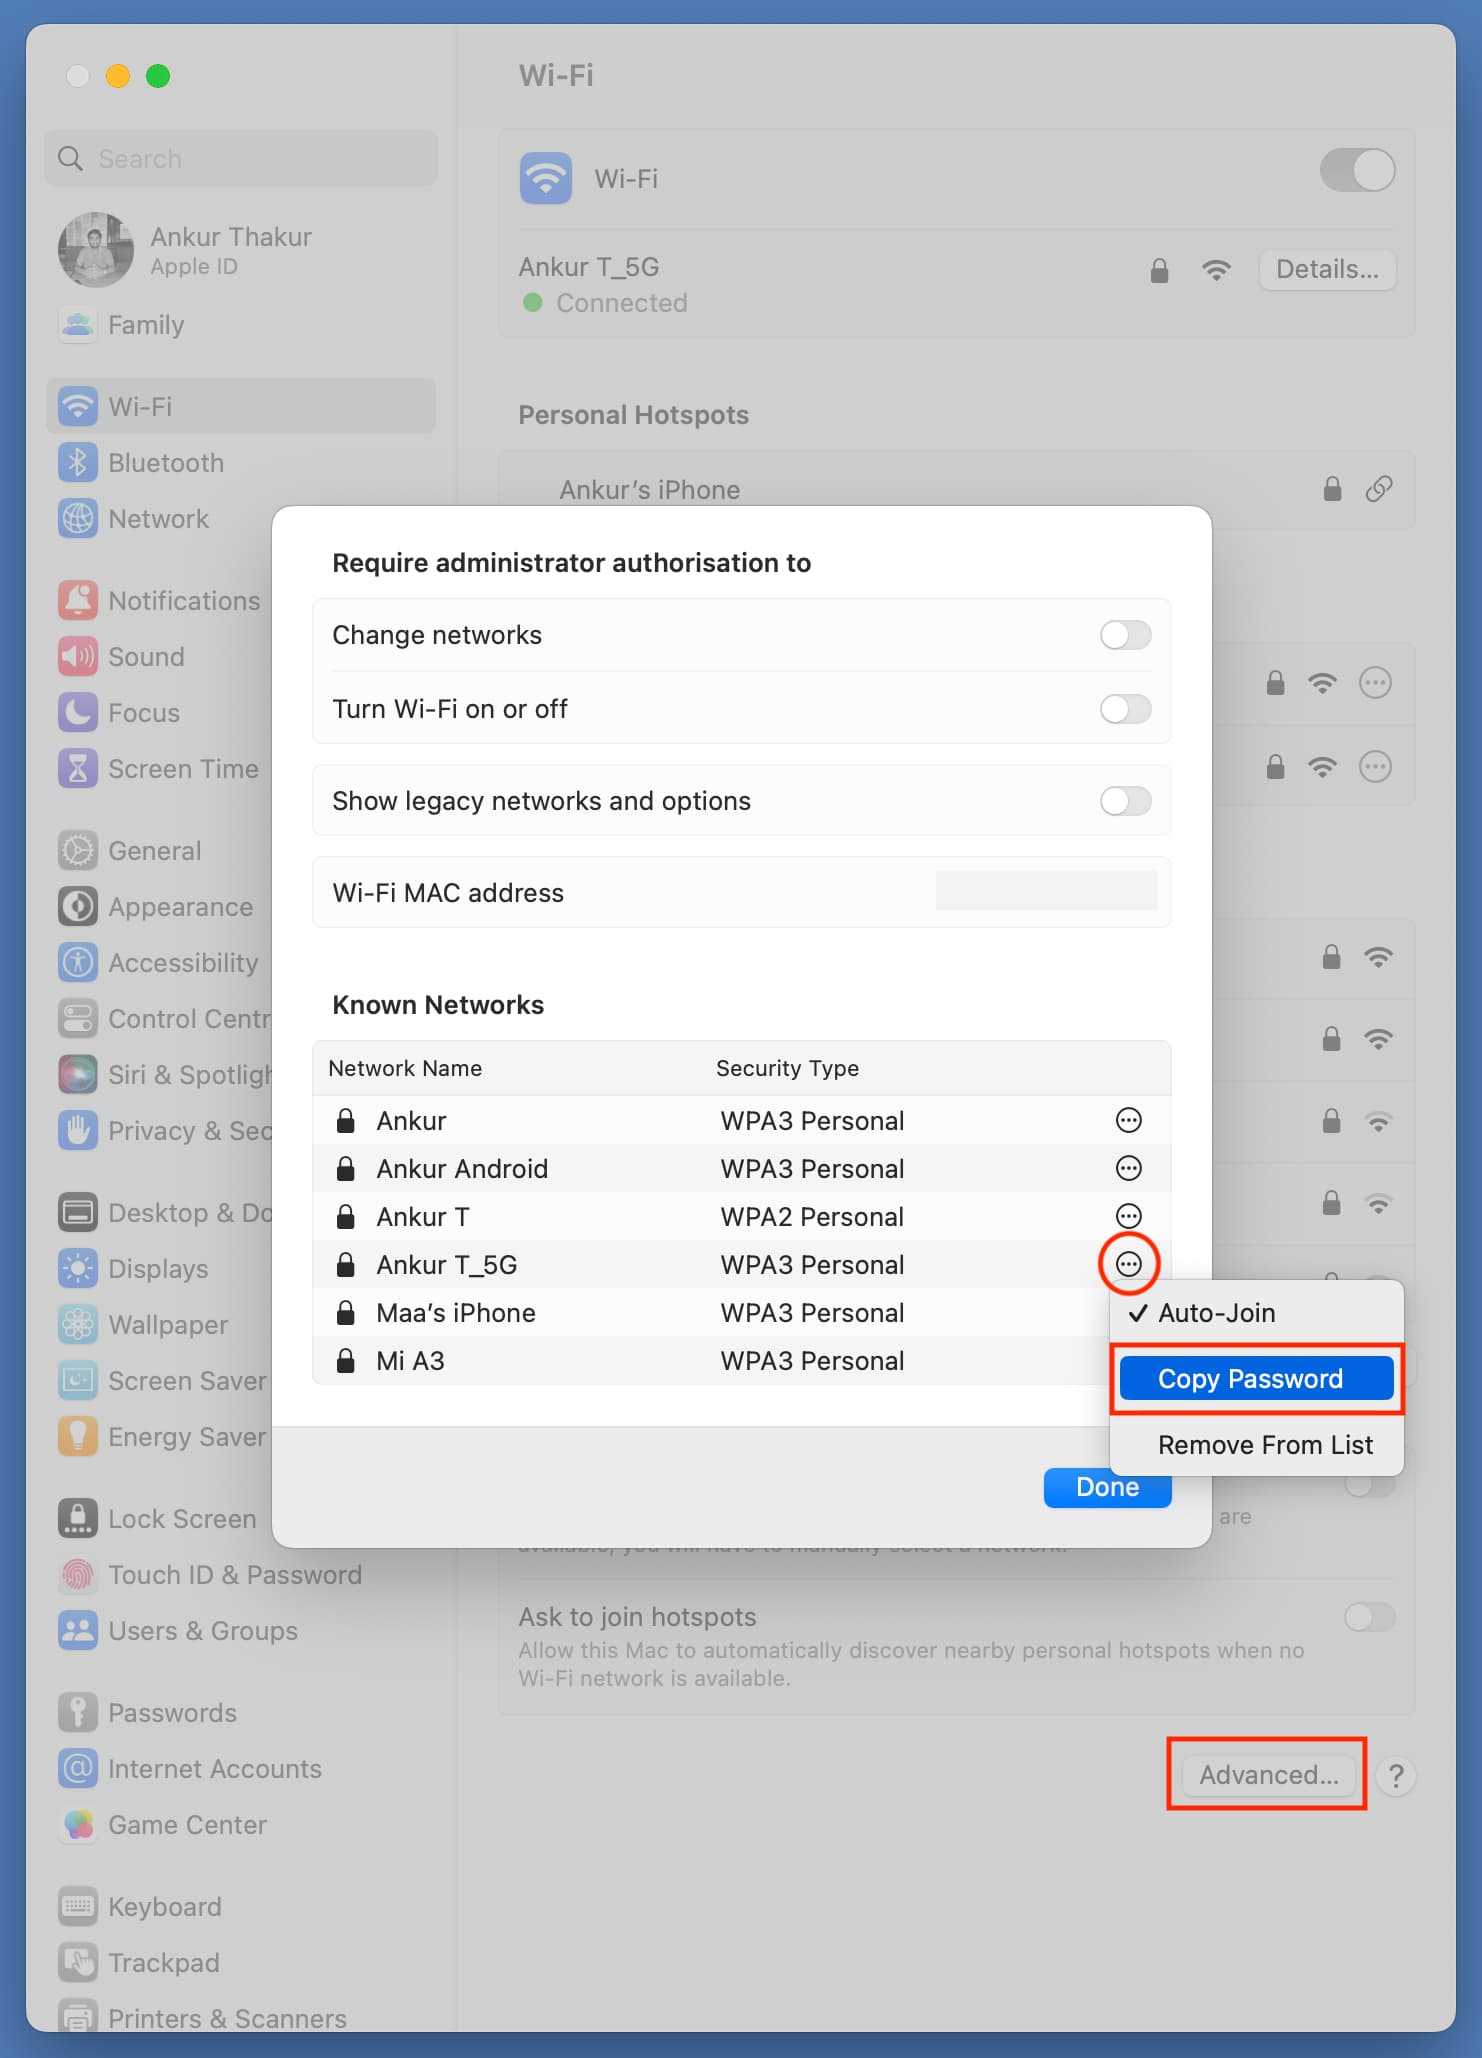Open more options for Ankur network
This screenshot has height=2058, width=1482.
point(1128,1121)
